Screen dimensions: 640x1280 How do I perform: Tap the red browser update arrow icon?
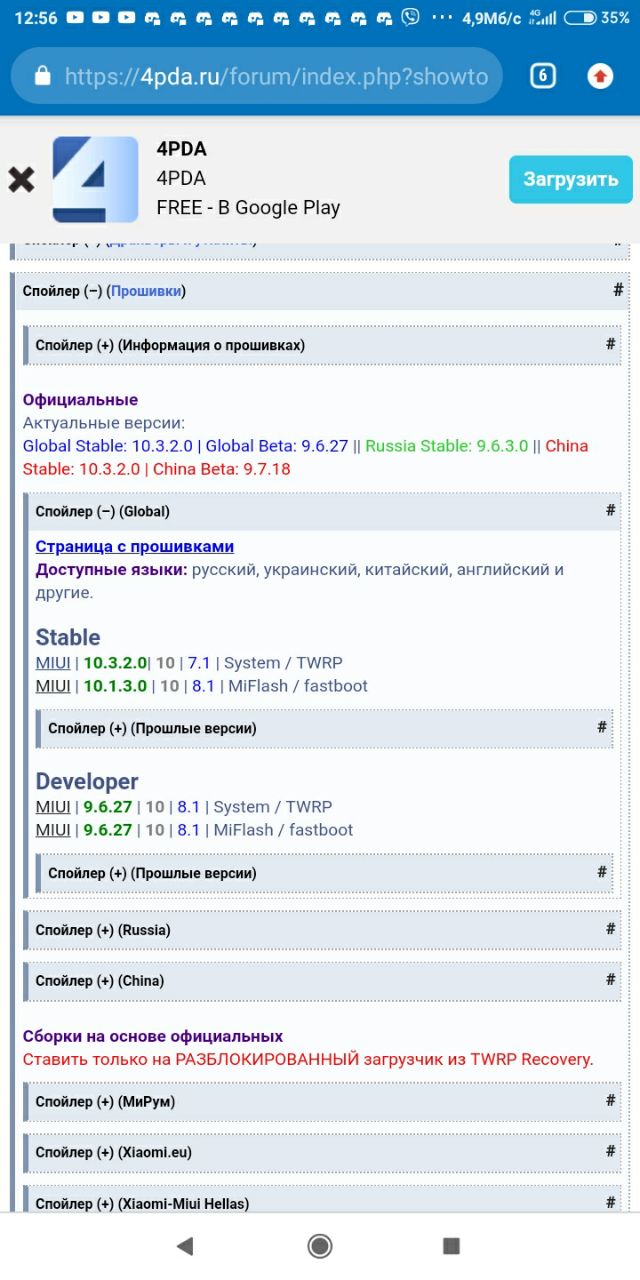click(600, 76)
